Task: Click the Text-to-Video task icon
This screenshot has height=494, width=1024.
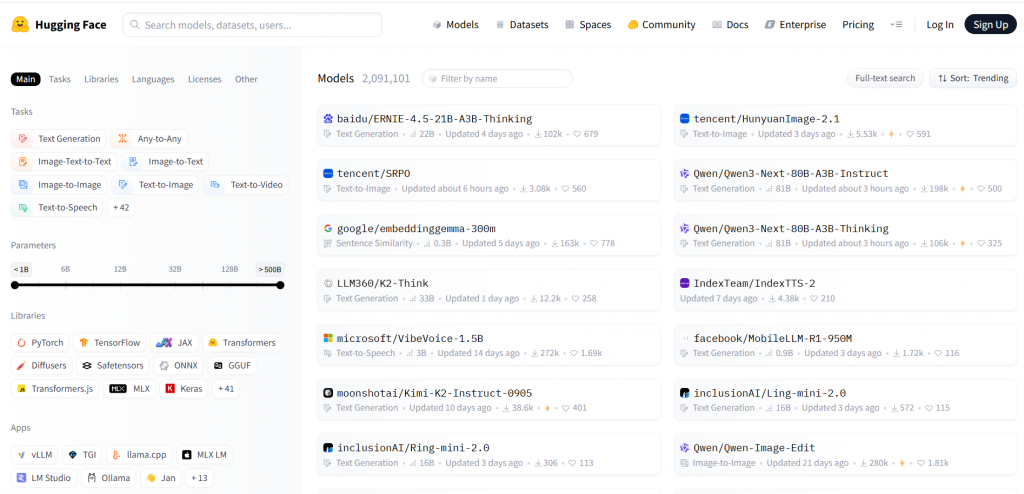Action: coord(216,185)
